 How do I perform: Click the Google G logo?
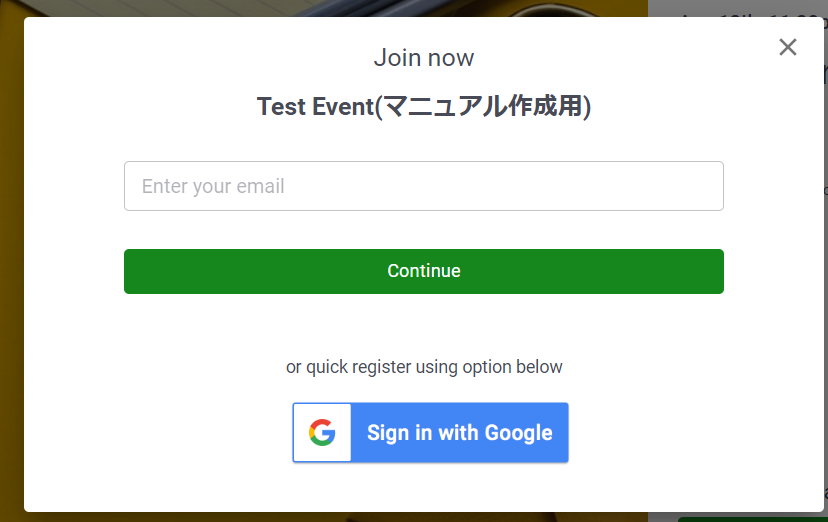pyautogui.click(x=322, y=432)
